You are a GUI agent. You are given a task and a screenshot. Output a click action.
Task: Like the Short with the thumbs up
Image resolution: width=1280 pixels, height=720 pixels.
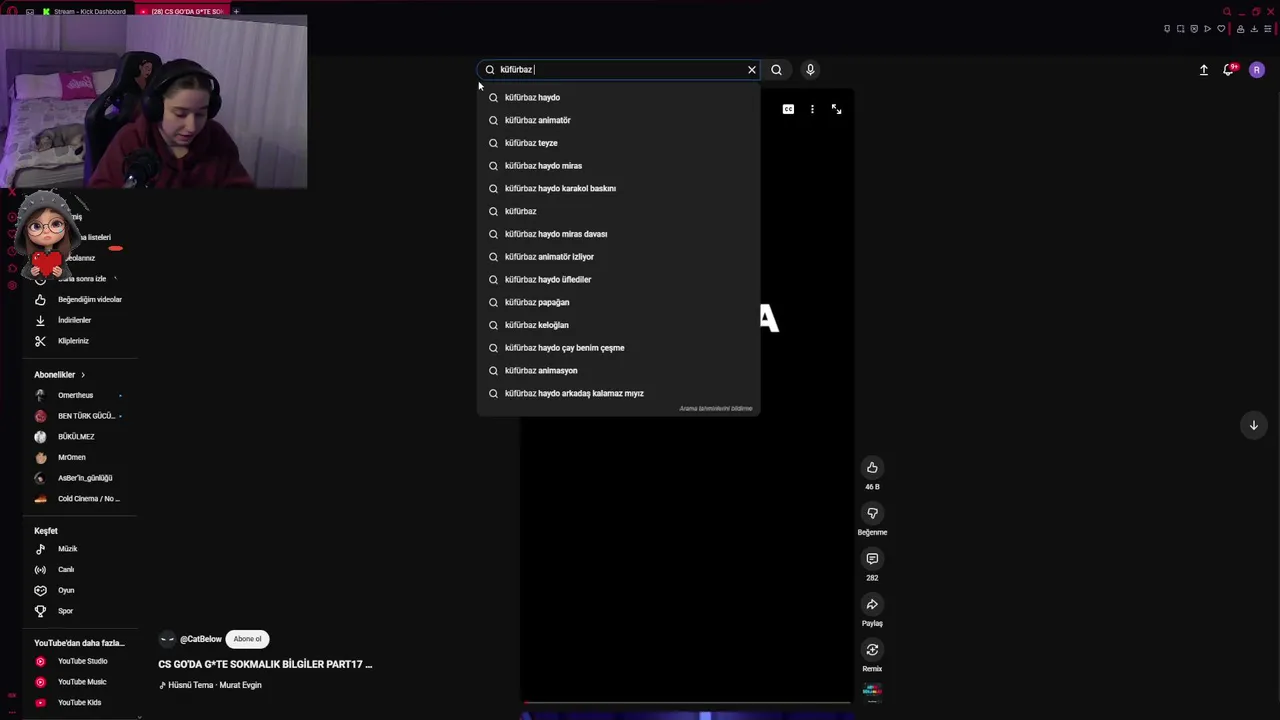872,468
